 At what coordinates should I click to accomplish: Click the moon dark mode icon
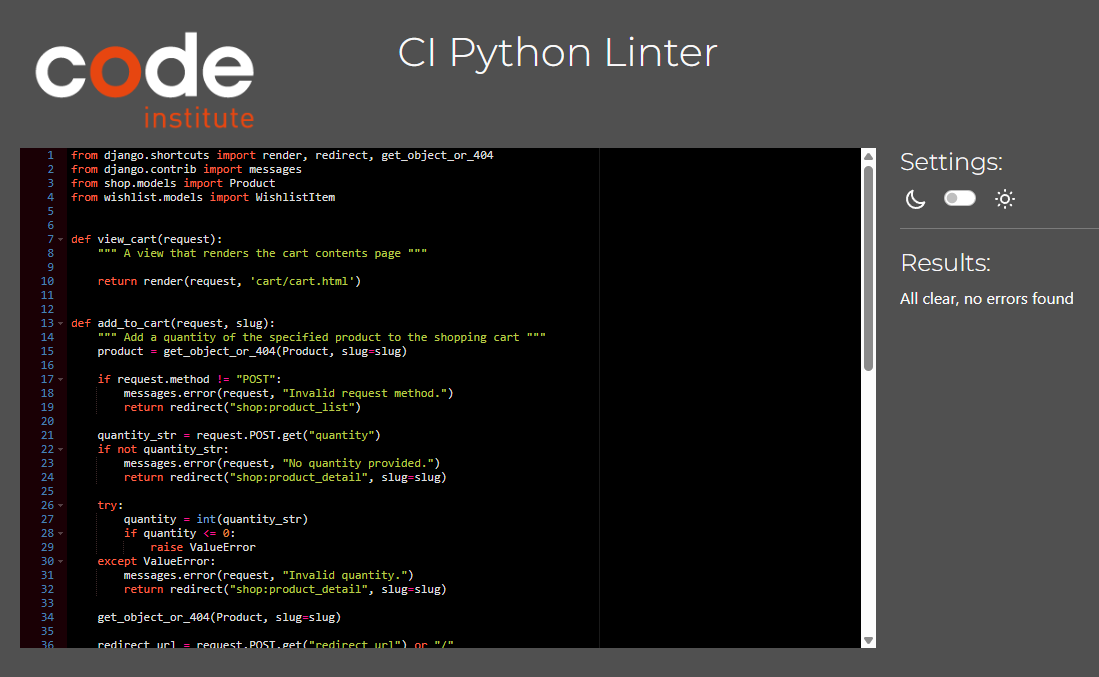915,199
